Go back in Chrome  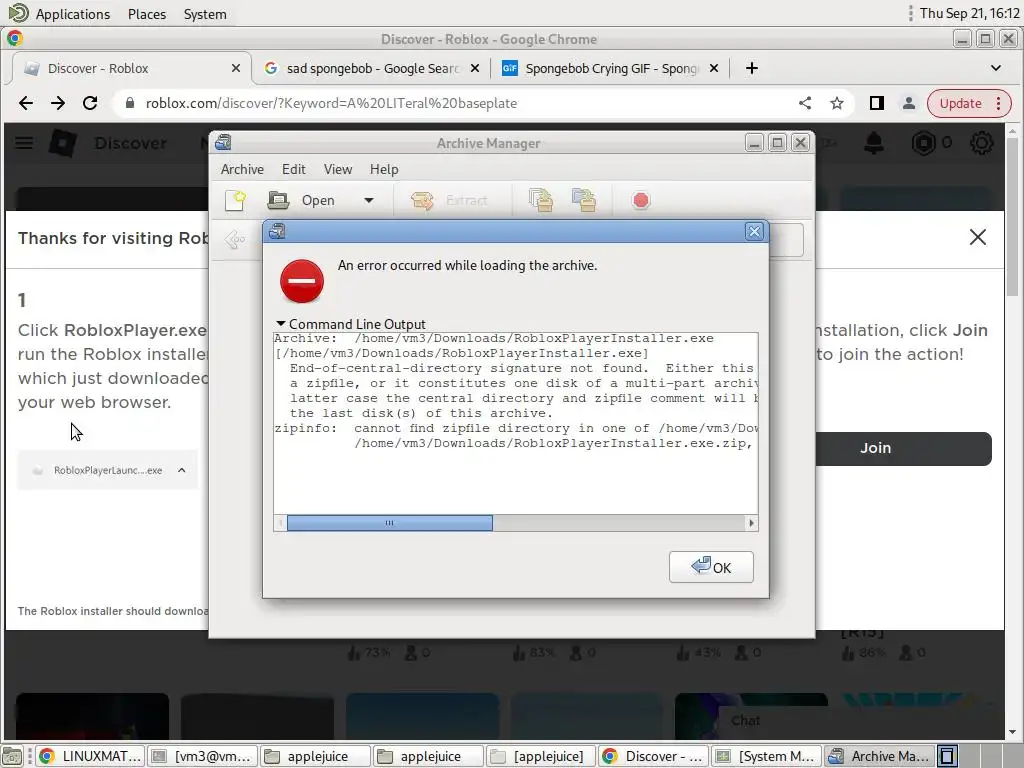26,103
